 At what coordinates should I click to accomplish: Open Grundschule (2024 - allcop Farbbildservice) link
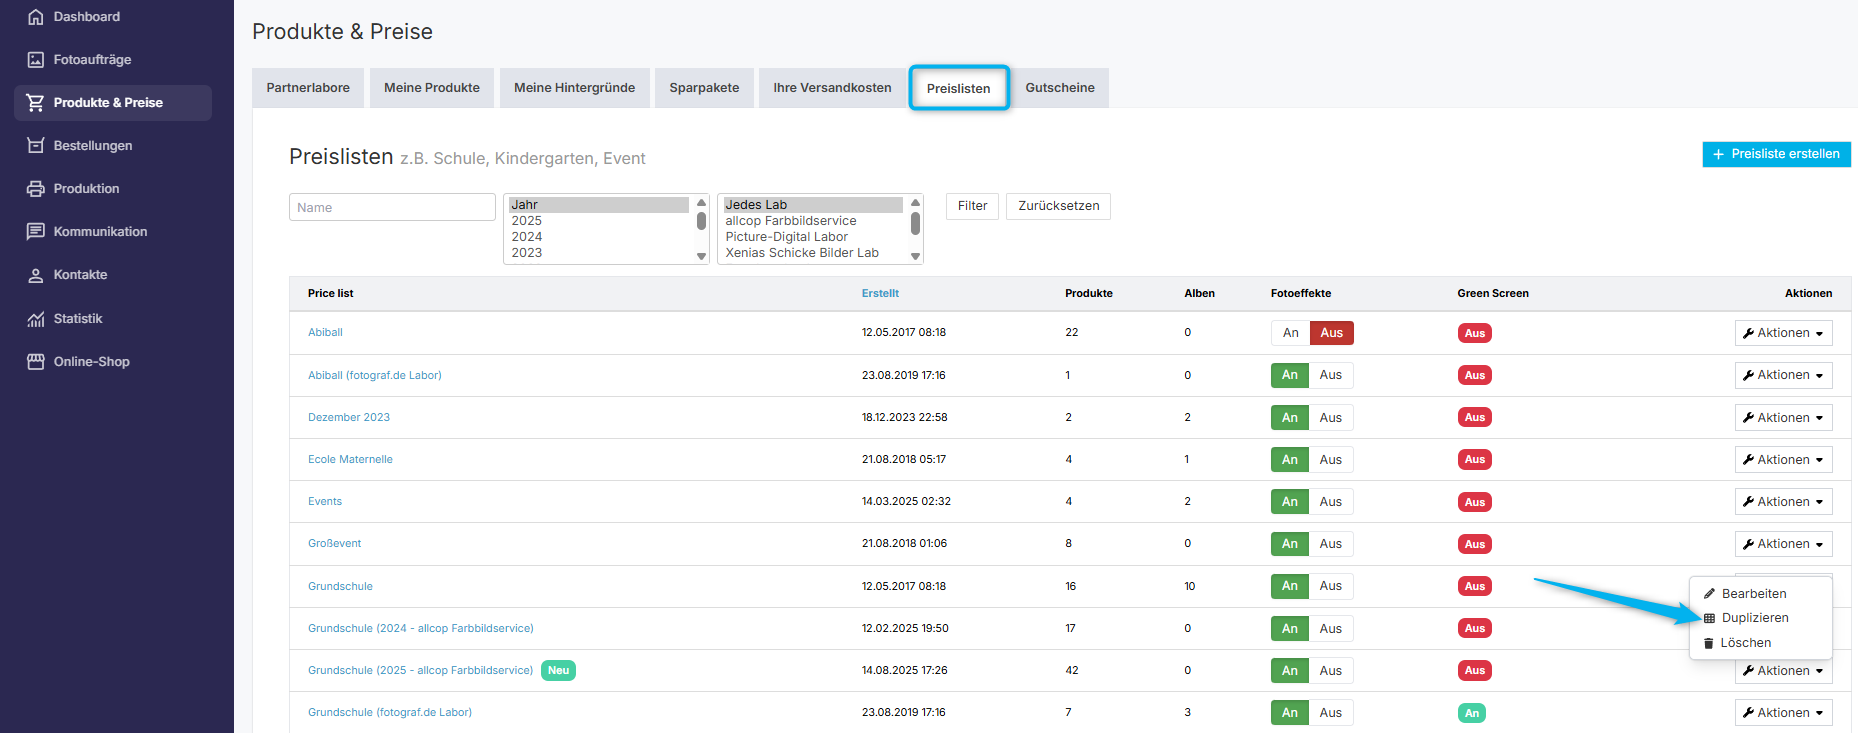(421, 629)
